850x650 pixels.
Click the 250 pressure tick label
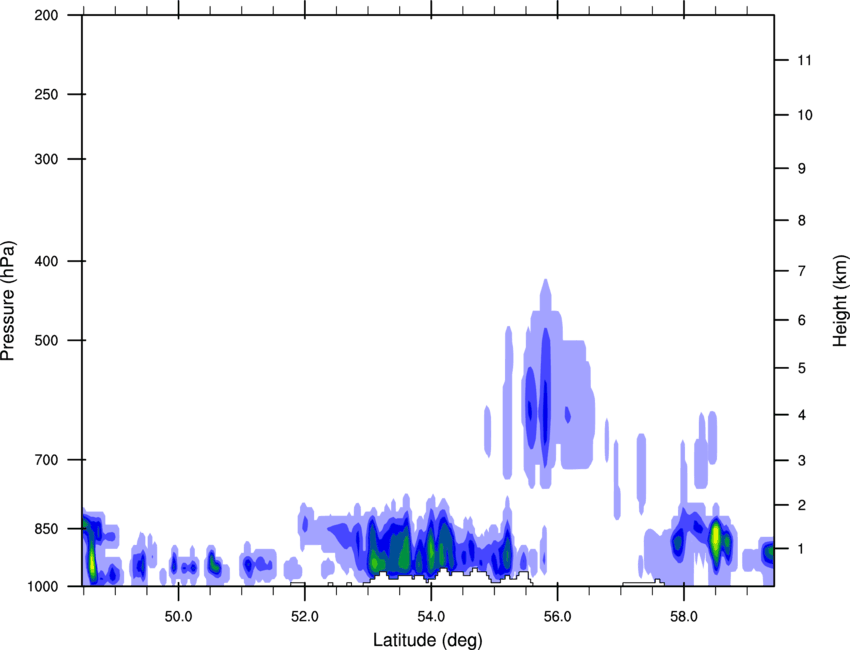coord(46,94)
